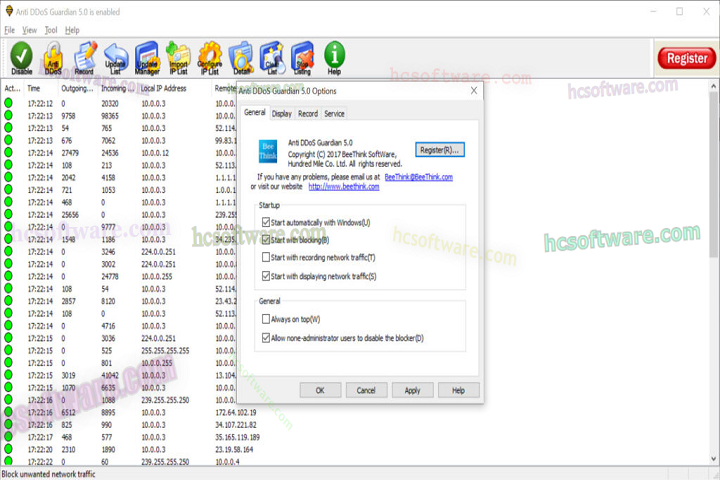Screen dimensions: 720x480
Task: Select remote IP 23.19.58.164
Action: [234, 450]
